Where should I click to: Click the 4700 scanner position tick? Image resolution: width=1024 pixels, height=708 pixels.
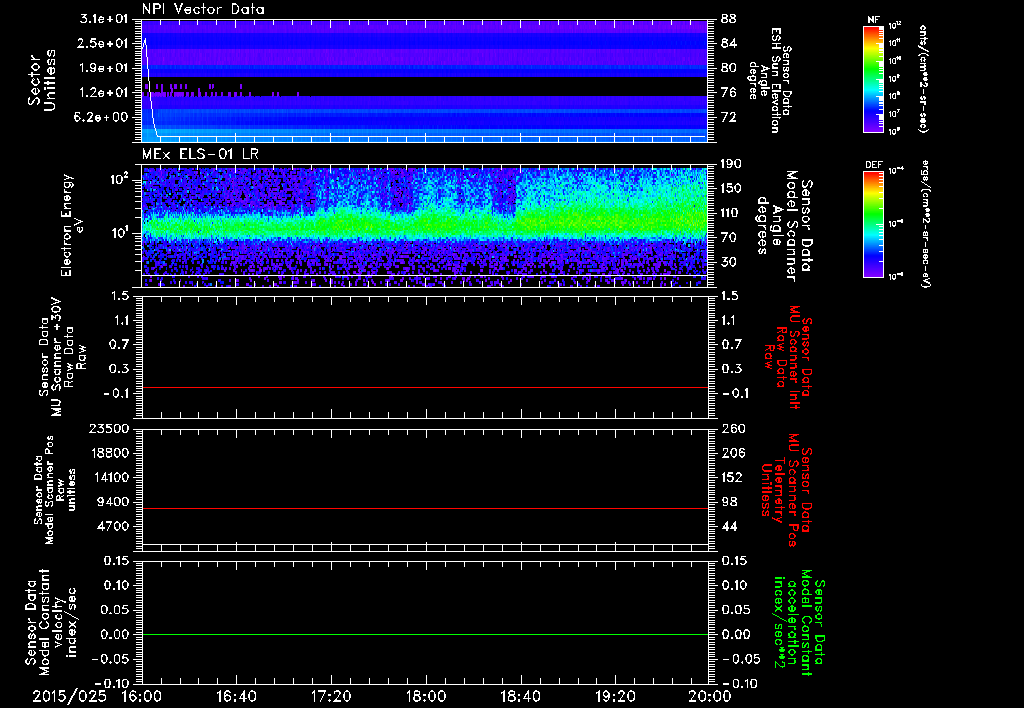point(113,526)
